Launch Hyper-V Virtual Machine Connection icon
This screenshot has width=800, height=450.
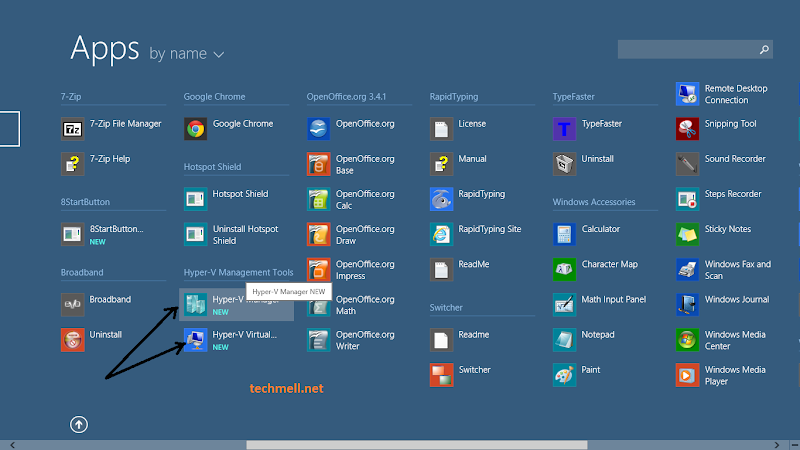tap(195, 340)
